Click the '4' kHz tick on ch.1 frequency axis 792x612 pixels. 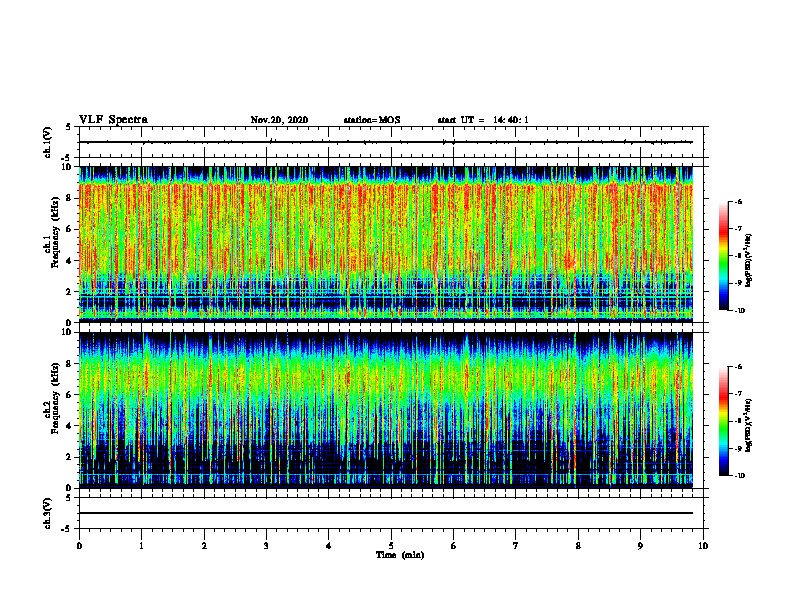pos(70,261)
